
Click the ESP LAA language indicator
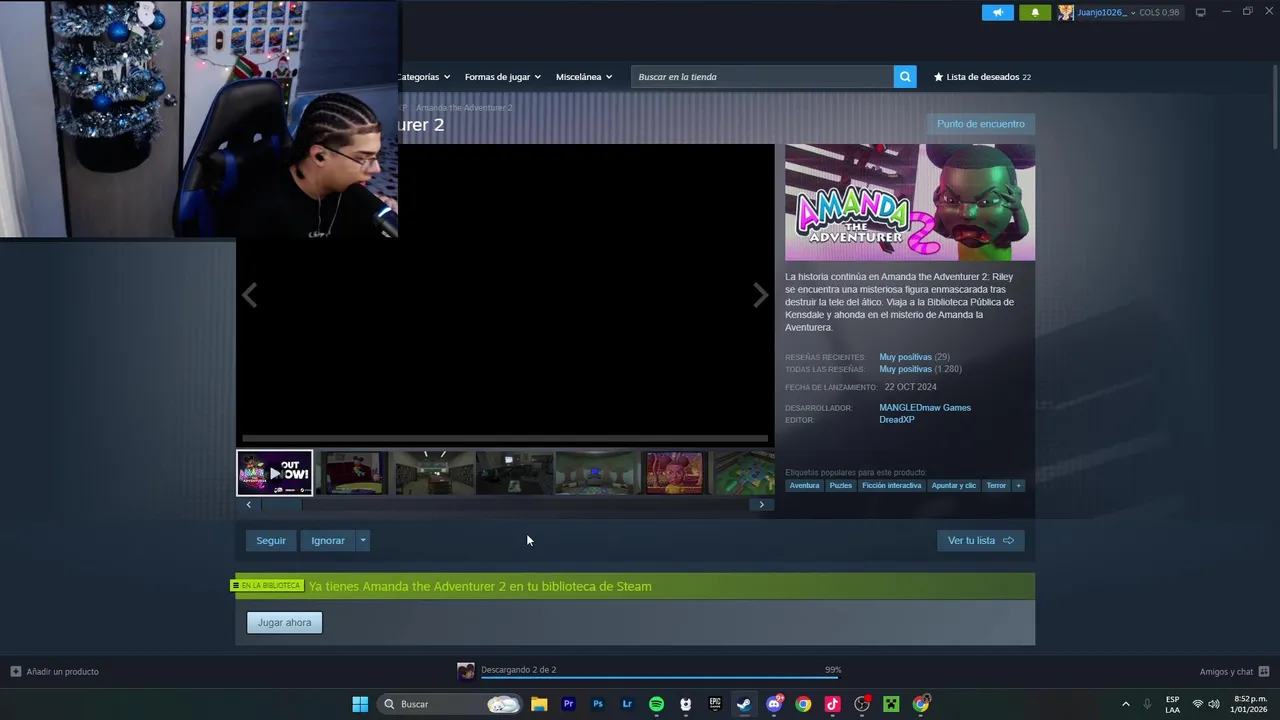click(x=1172, y=704)
